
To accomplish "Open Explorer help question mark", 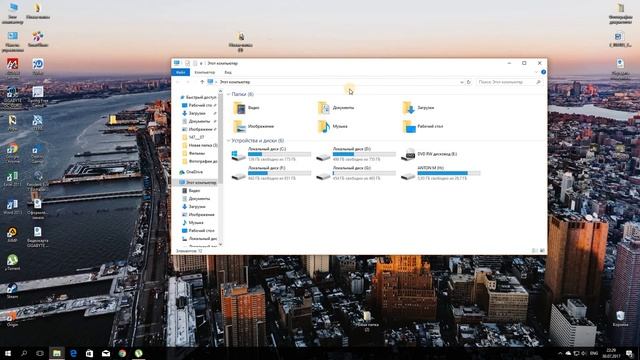I will click(543, 72).
